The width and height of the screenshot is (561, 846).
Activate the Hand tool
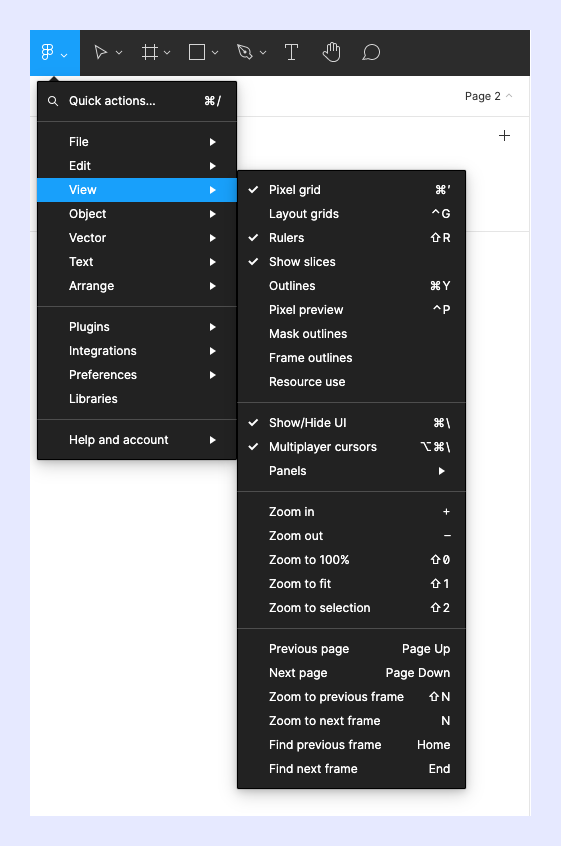332,52
